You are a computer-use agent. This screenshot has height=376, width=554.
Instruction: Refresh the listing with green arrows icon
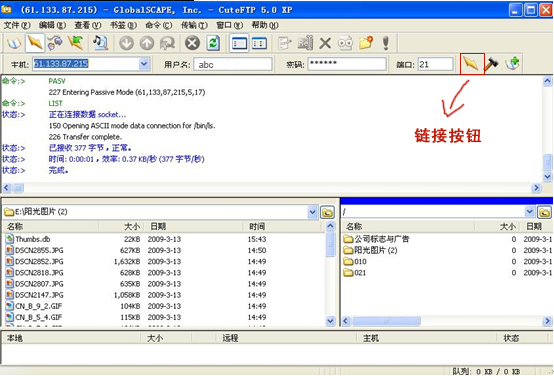coord(213,43)
